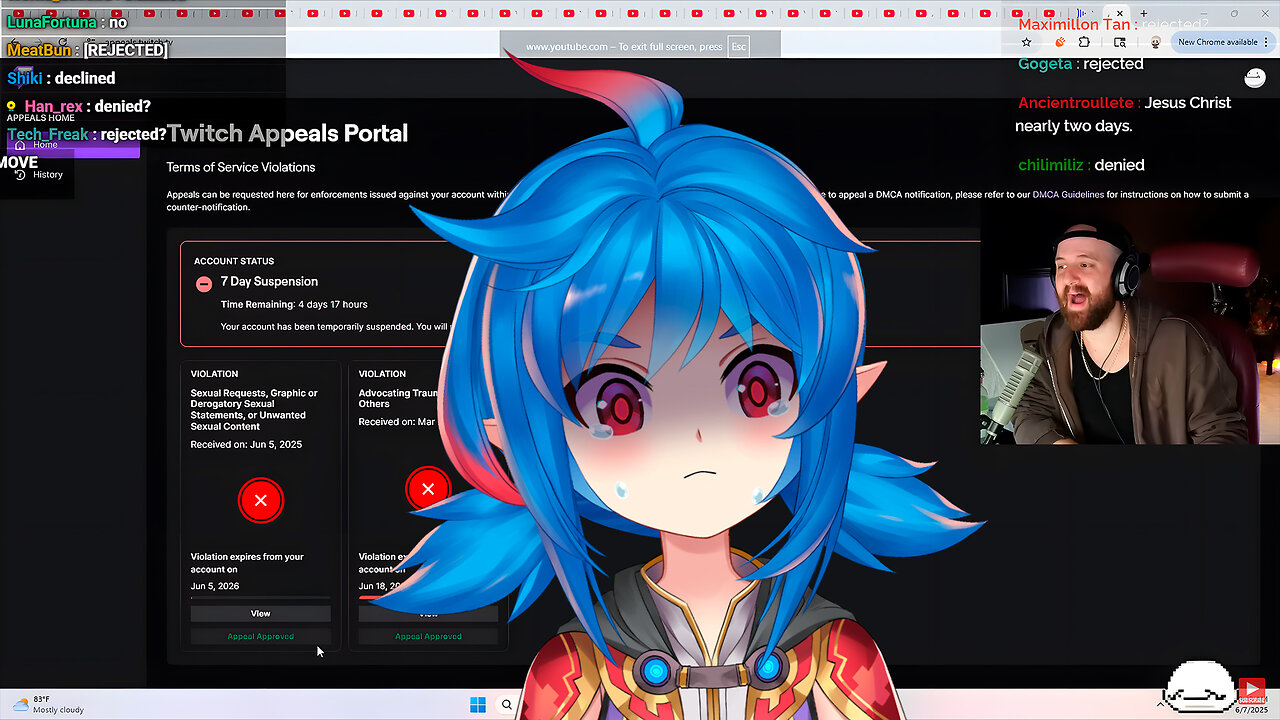
Task: Click the Terms of Service Violations heading
Action: tap(241, 167)
